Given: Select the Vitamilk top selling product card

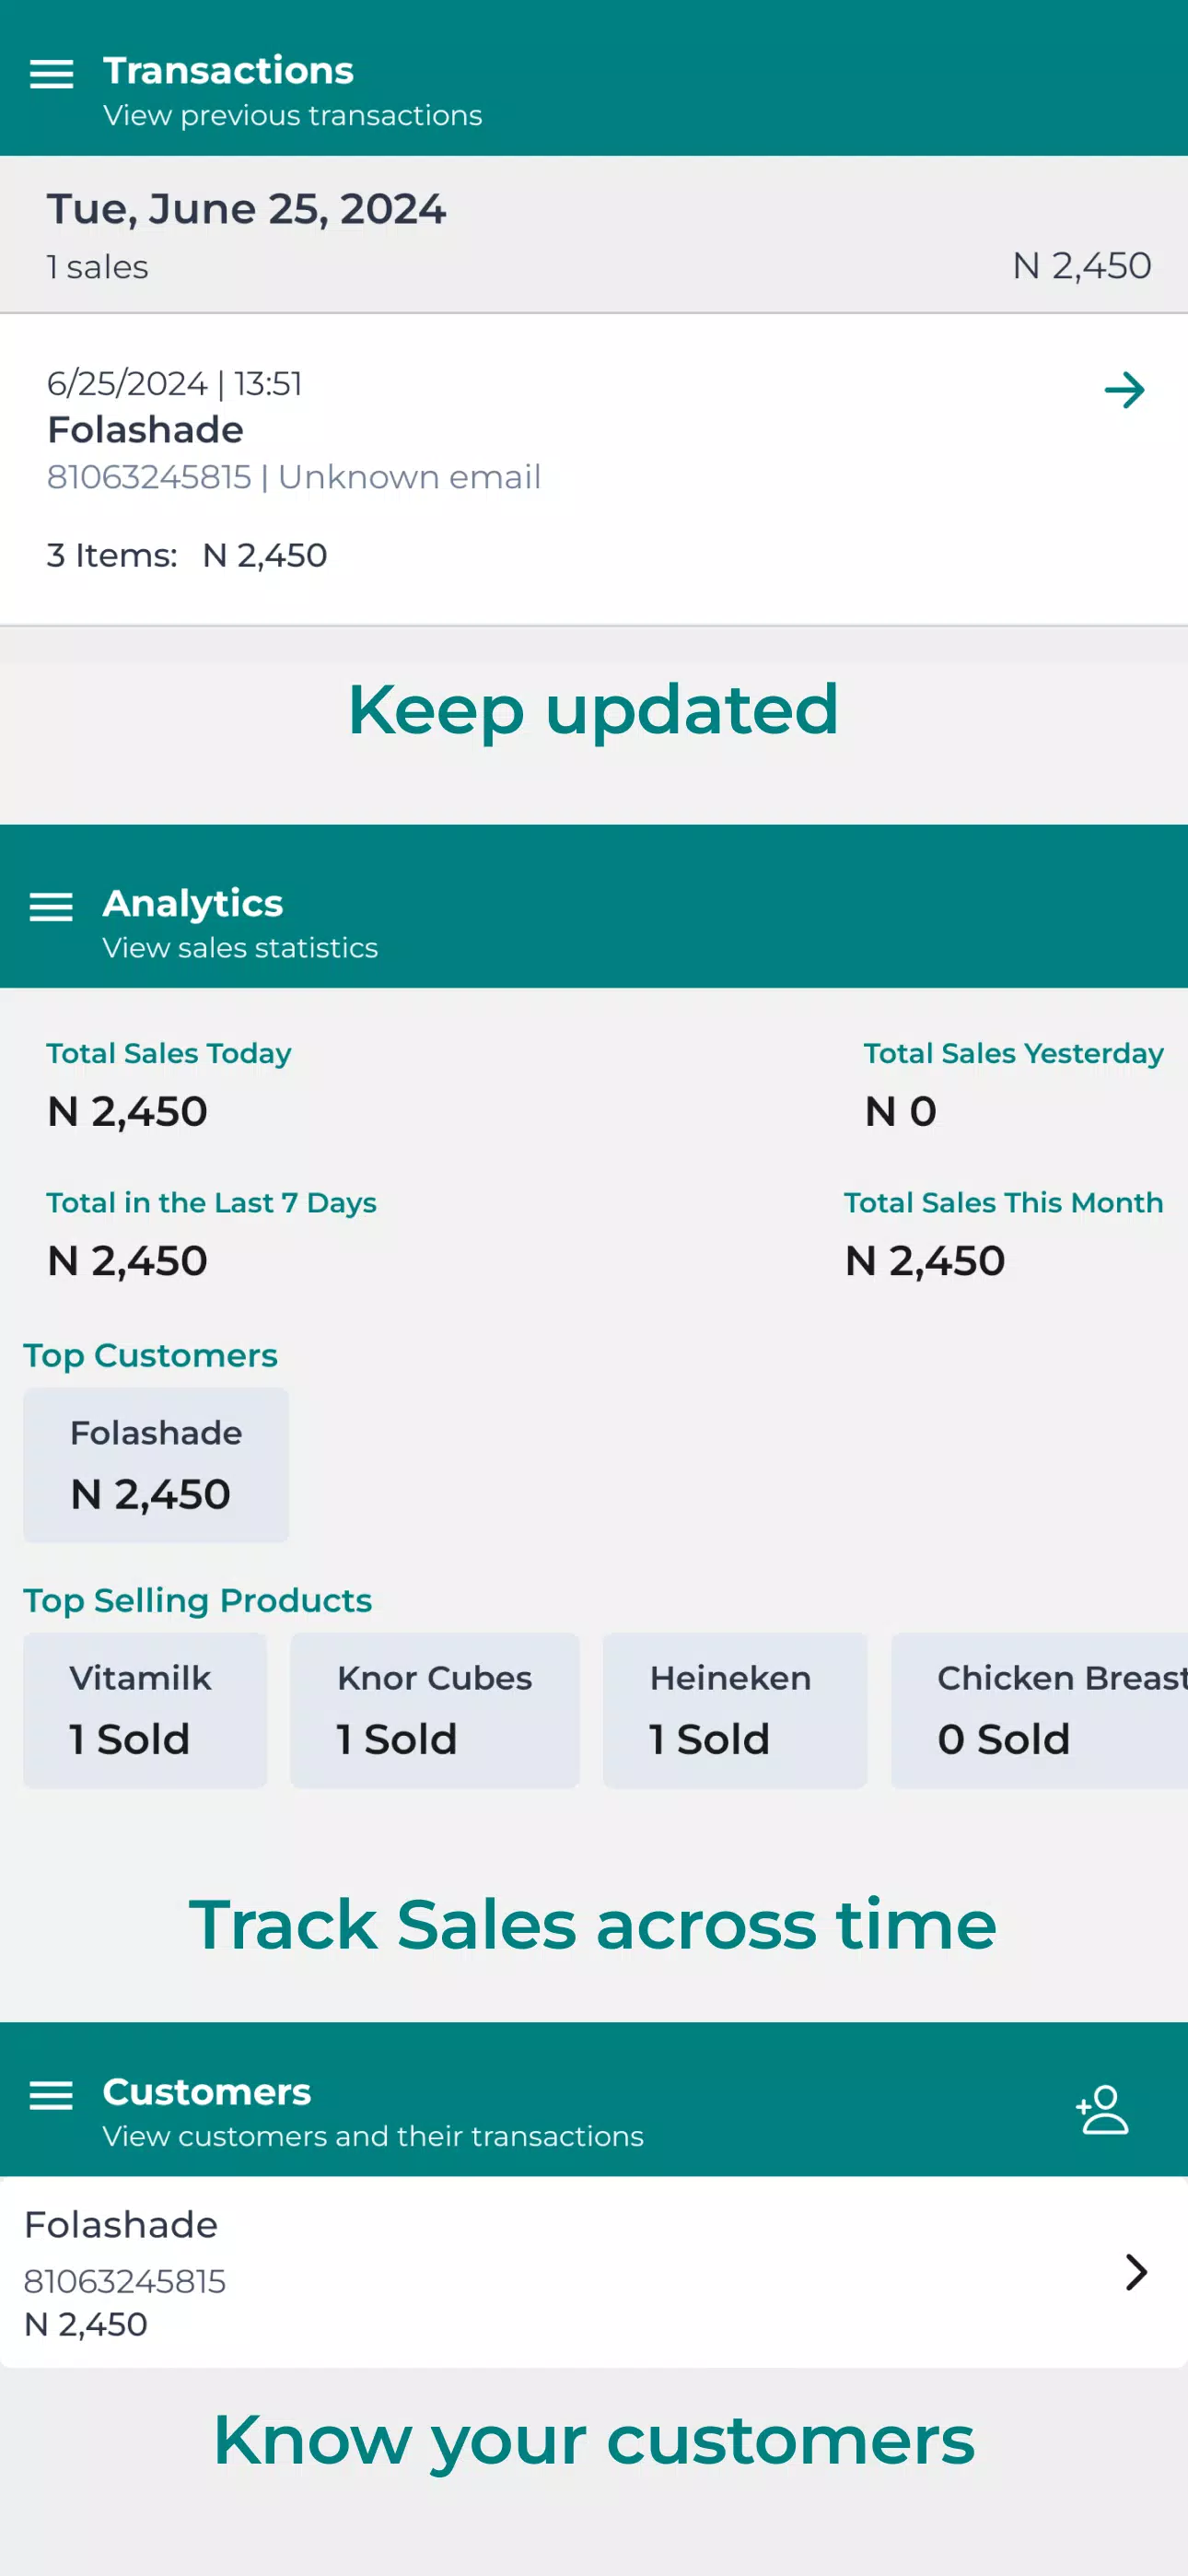Looking at the screenshot, I should [145, 1710].
